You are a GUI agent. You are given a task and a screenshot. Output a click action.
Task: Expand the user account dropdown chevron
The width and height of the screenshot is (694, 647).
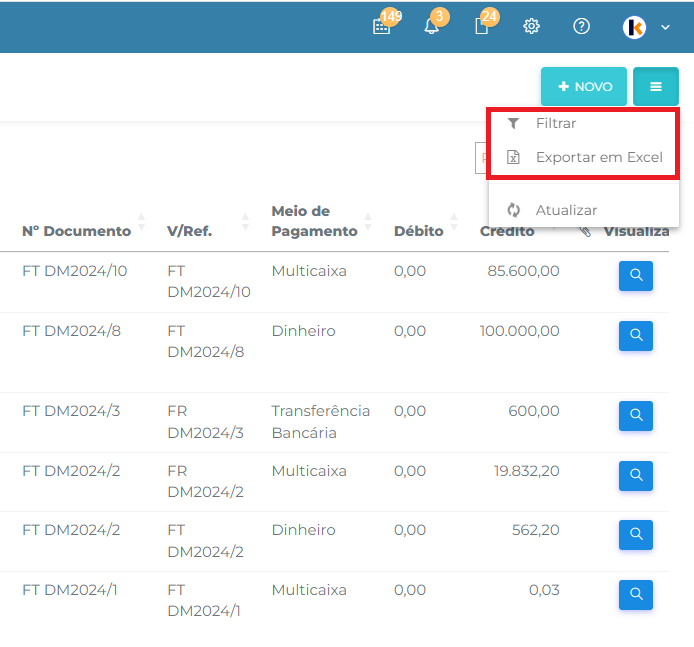click(x=665, y=27)
